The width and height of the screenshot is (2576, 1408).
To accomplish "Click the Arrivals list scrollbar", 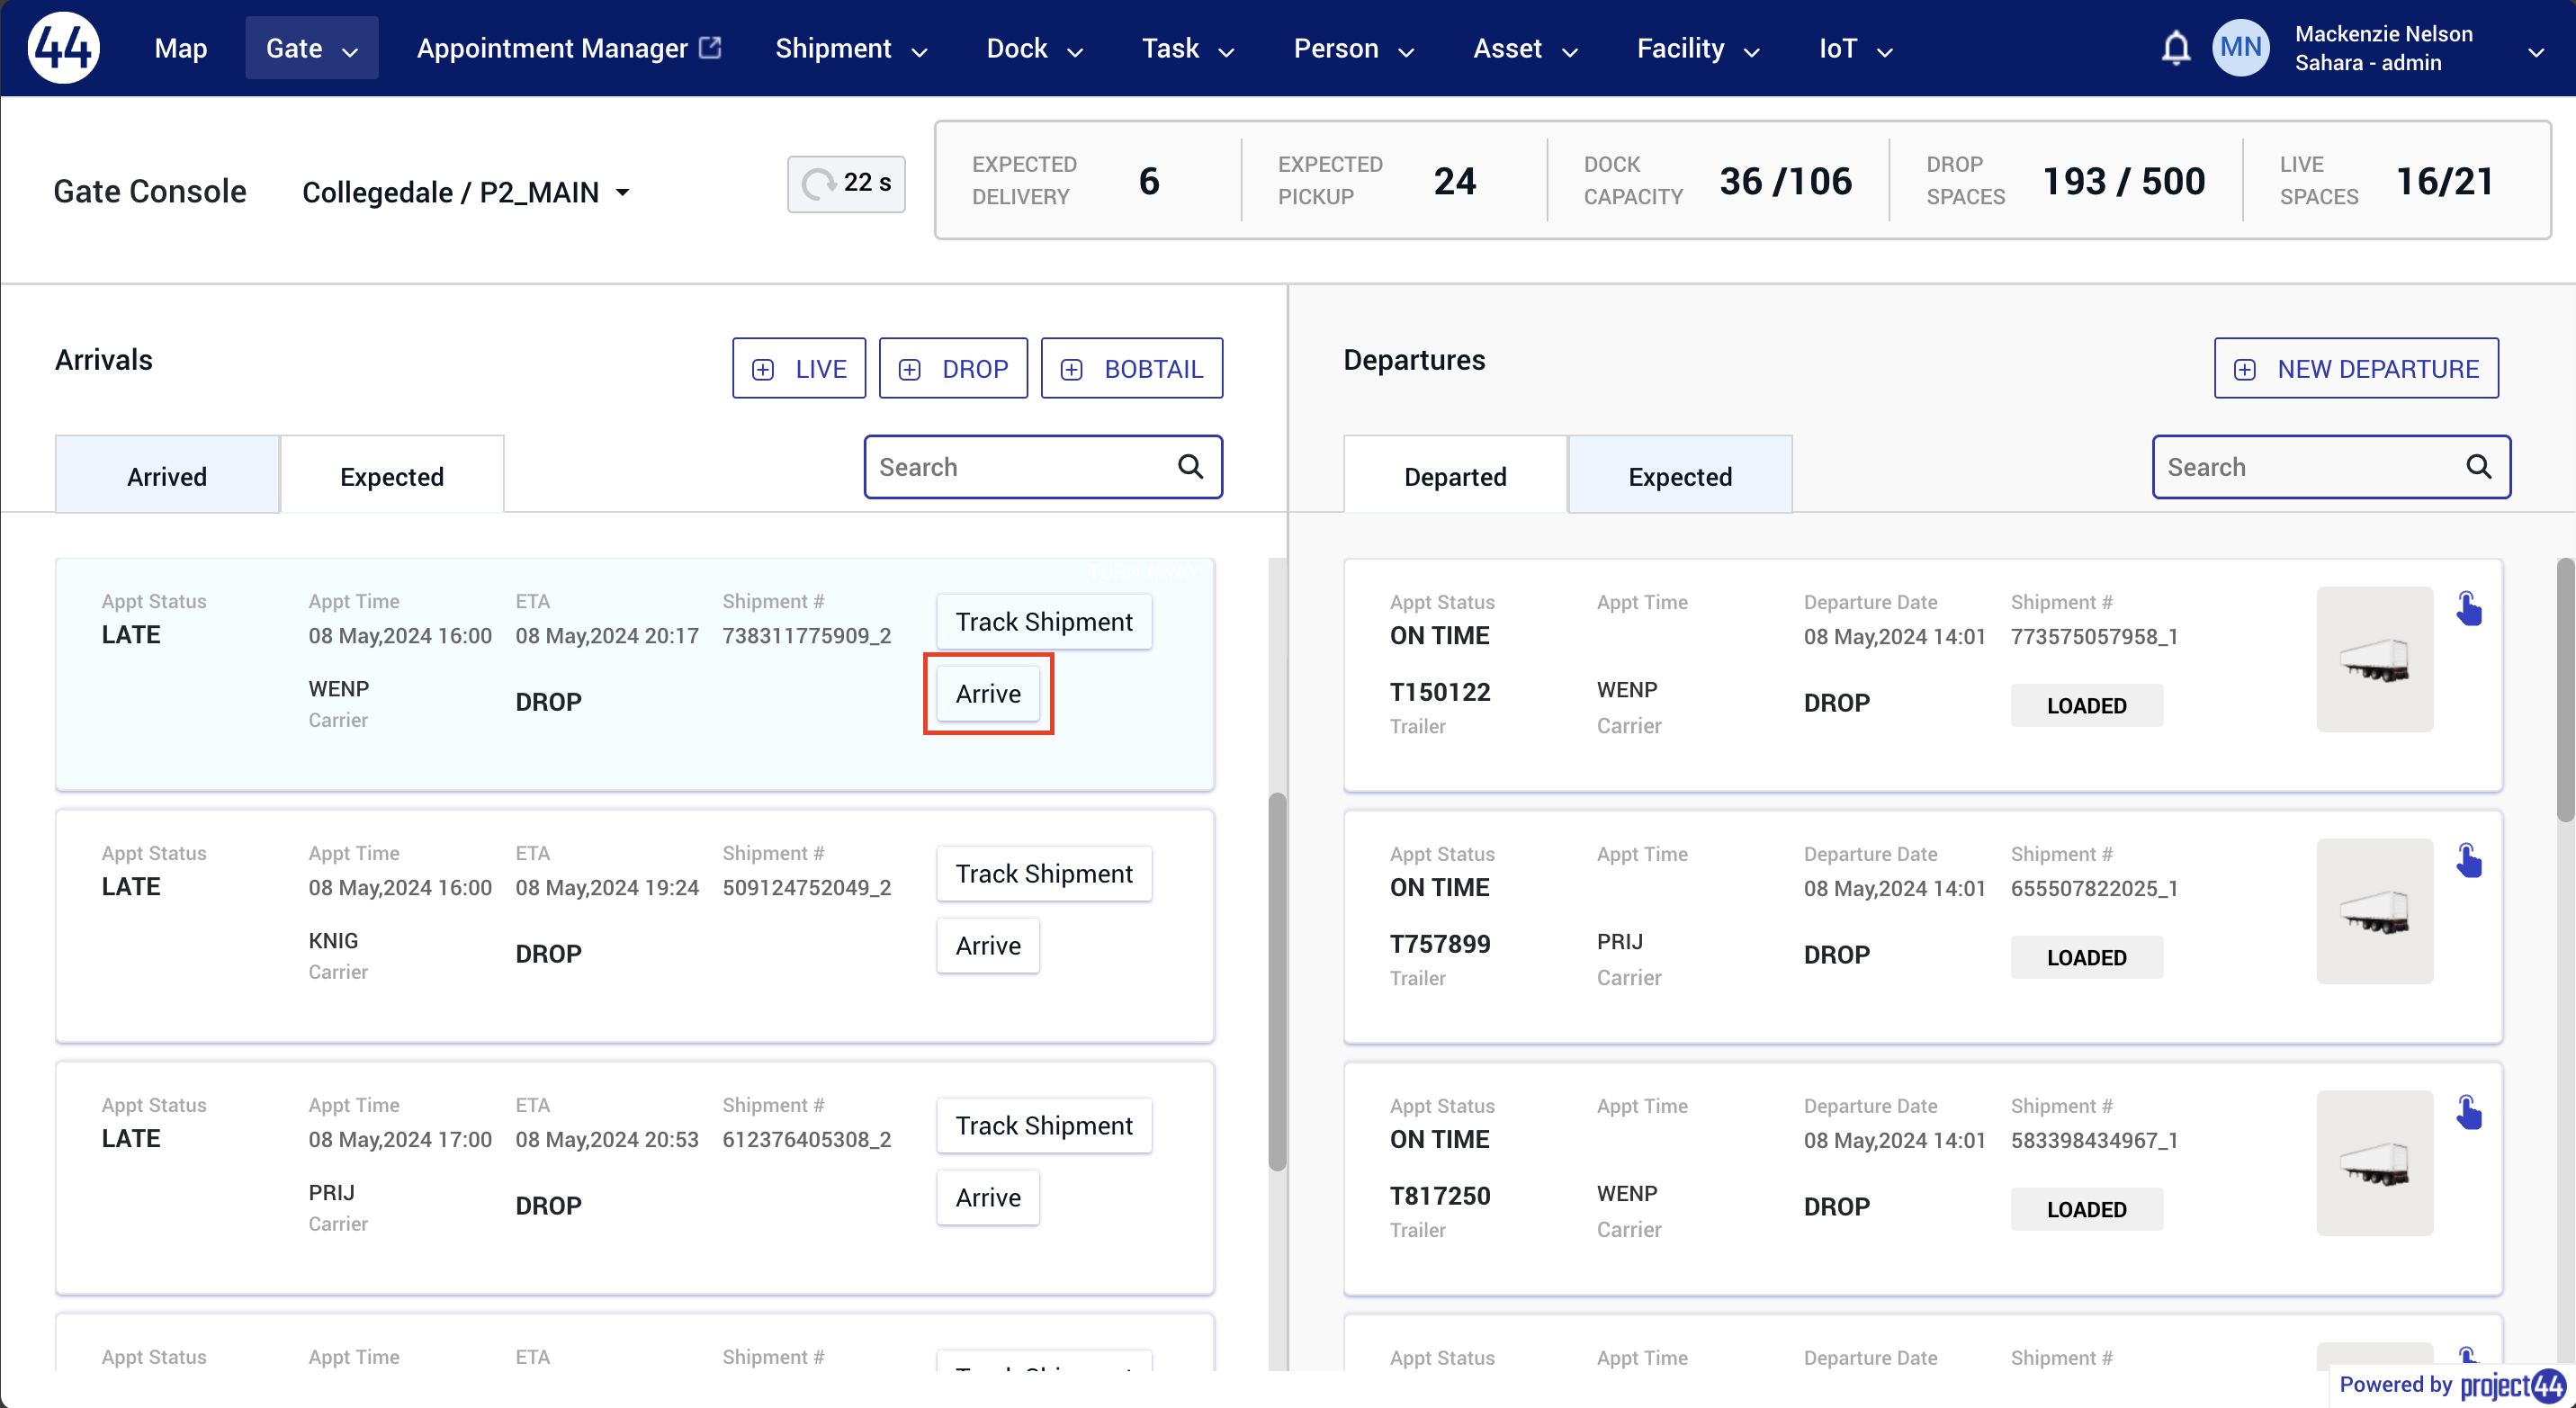I will [1277, 981].
